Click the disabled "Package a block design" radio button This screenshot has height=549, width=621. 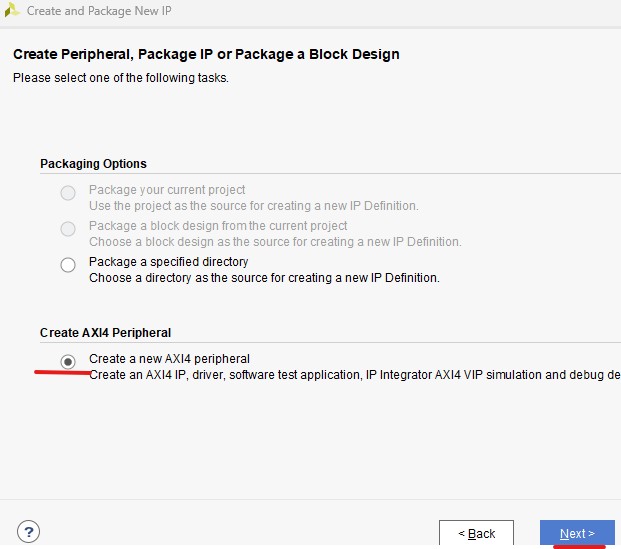pos(68,229)
